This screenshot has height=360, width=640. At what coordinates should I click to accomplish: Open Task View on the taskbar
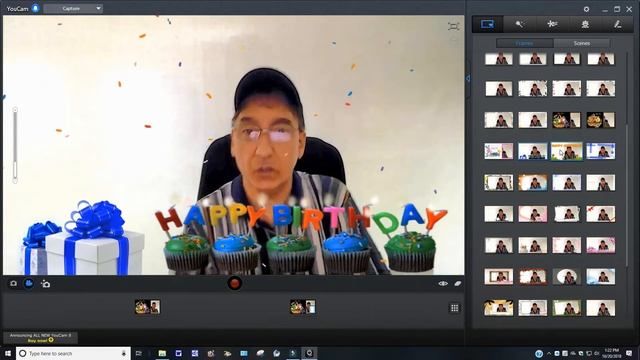(139, 353)
